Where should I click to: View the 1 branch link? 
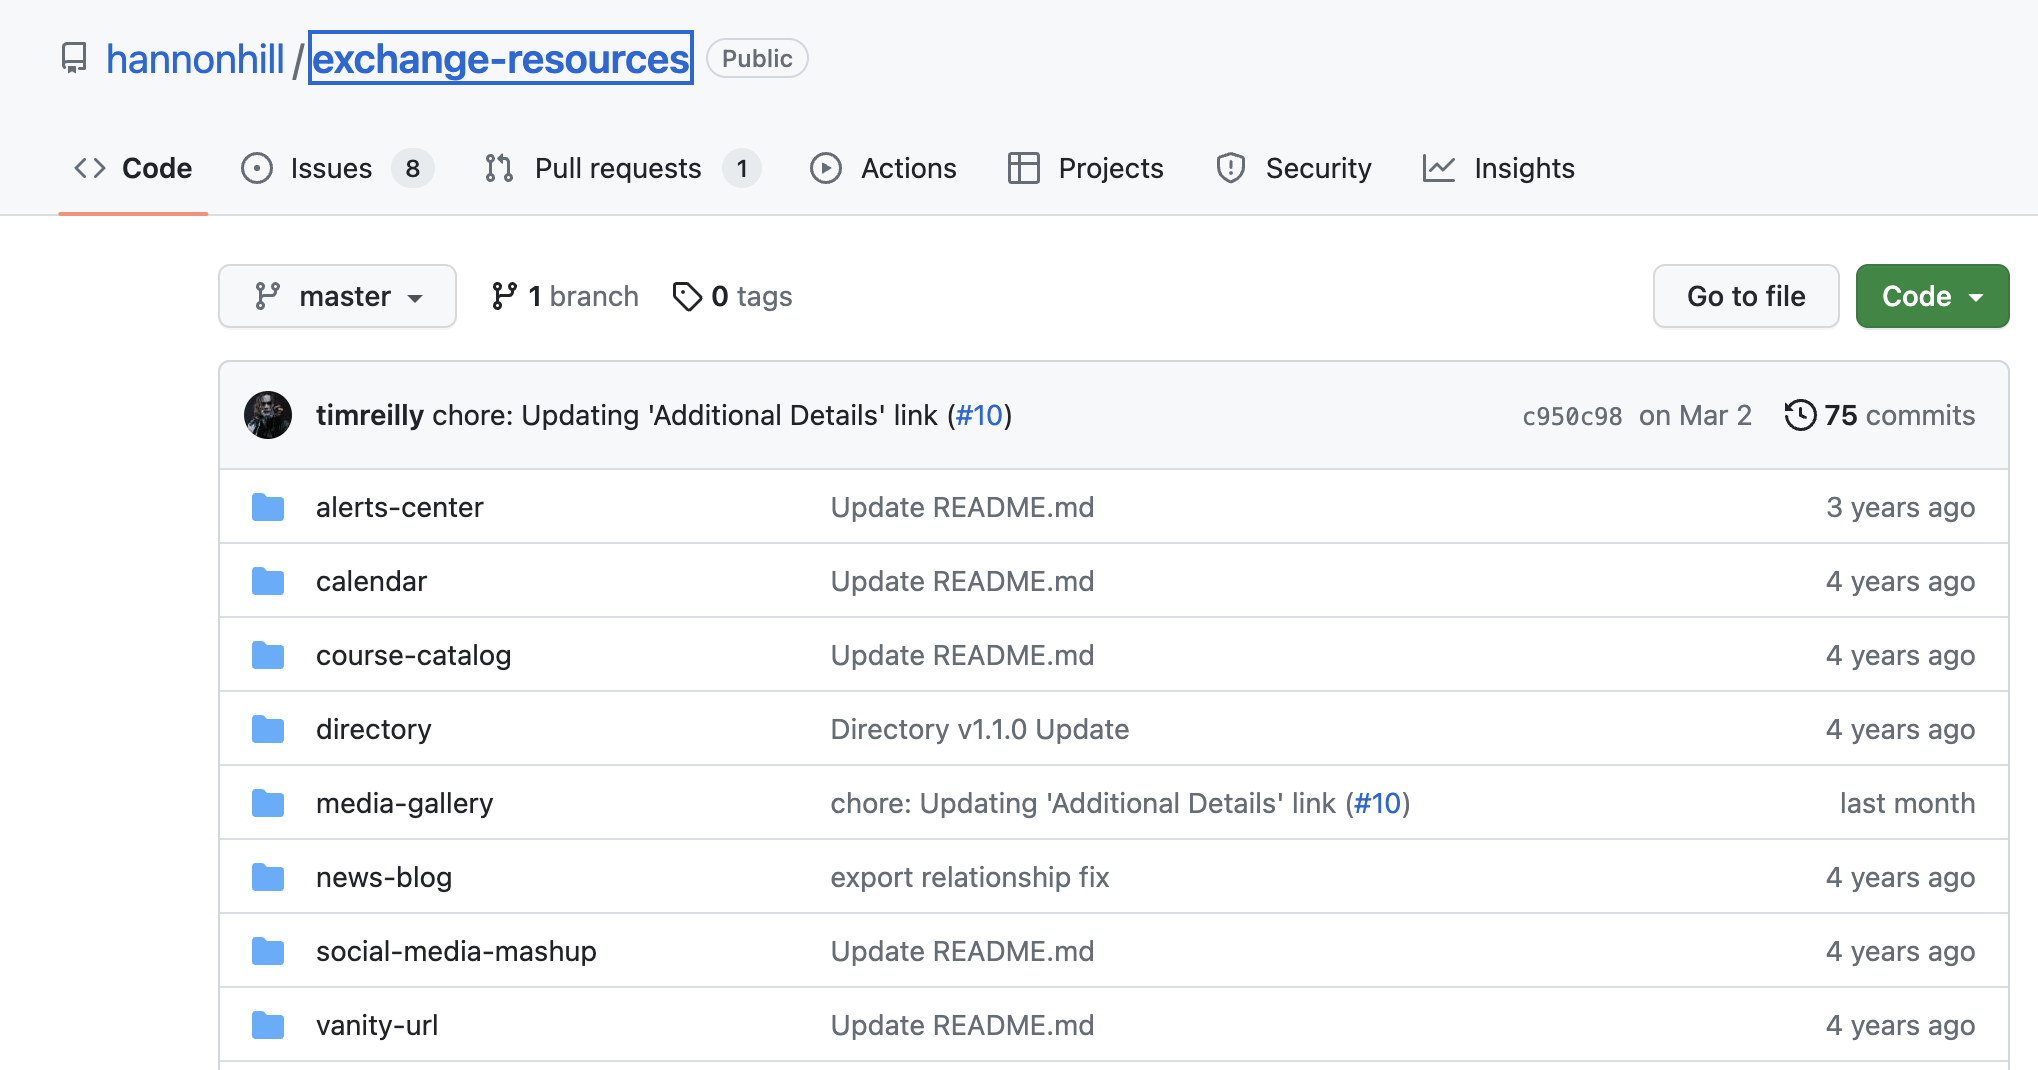(x=565, y=296)
